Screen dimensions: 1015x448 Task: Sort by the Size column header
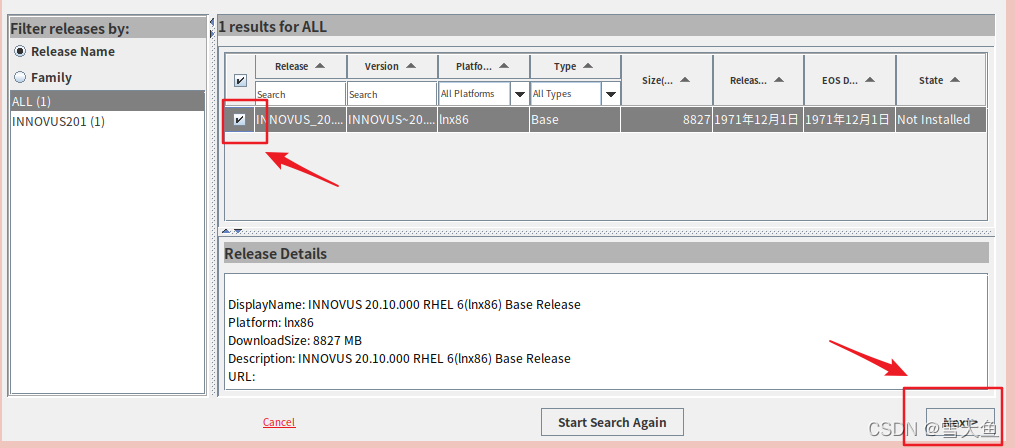pyautogui.click(x=667, y=80)
